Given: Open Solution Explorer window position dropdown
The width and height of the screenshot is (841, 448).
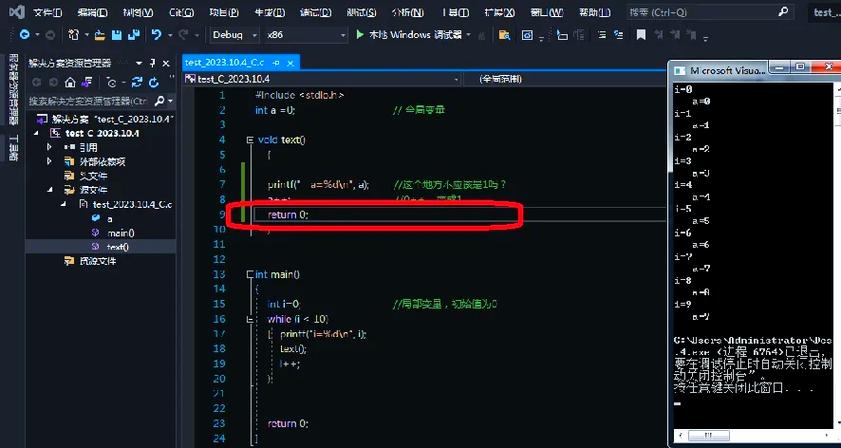Looking at the screenshot, I should [139, 63].
